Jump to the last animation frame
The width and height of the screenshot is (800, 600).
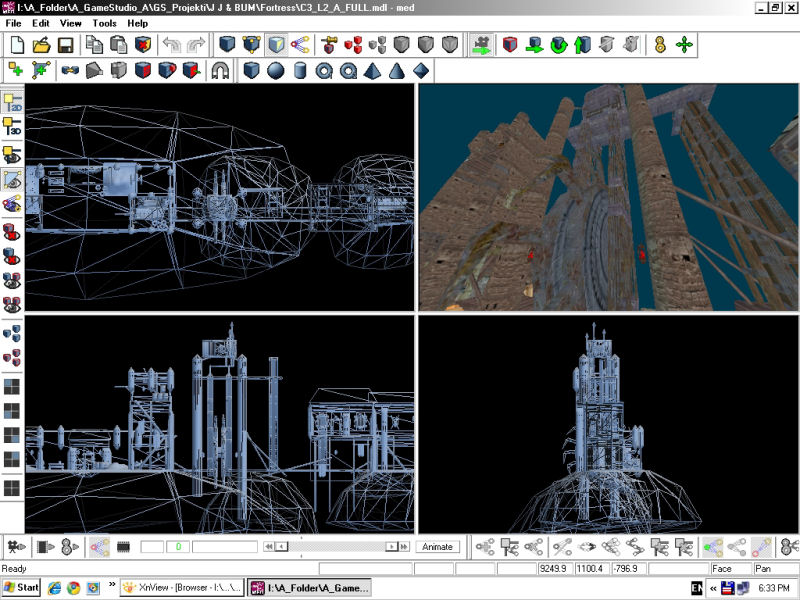tap(404, 547)
